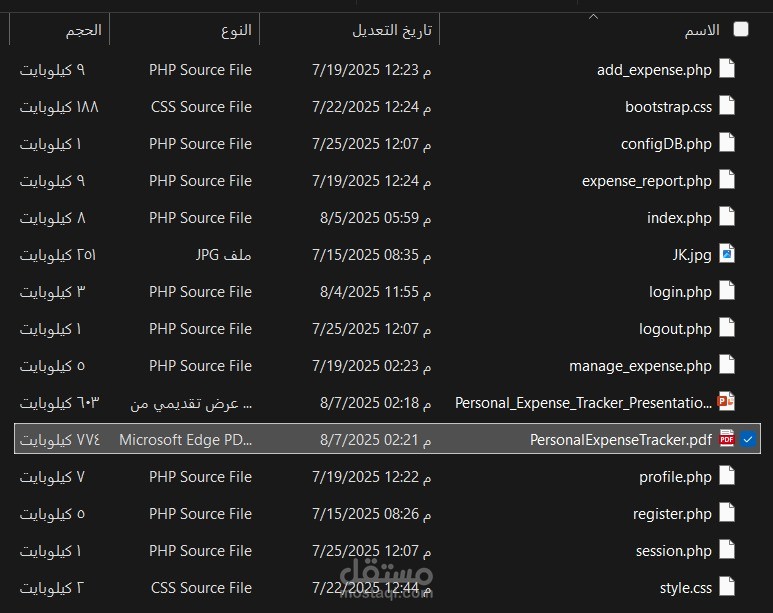773x613 pixels.
Task: Click the add_expense.php file icon
Action: coord(727,69)
